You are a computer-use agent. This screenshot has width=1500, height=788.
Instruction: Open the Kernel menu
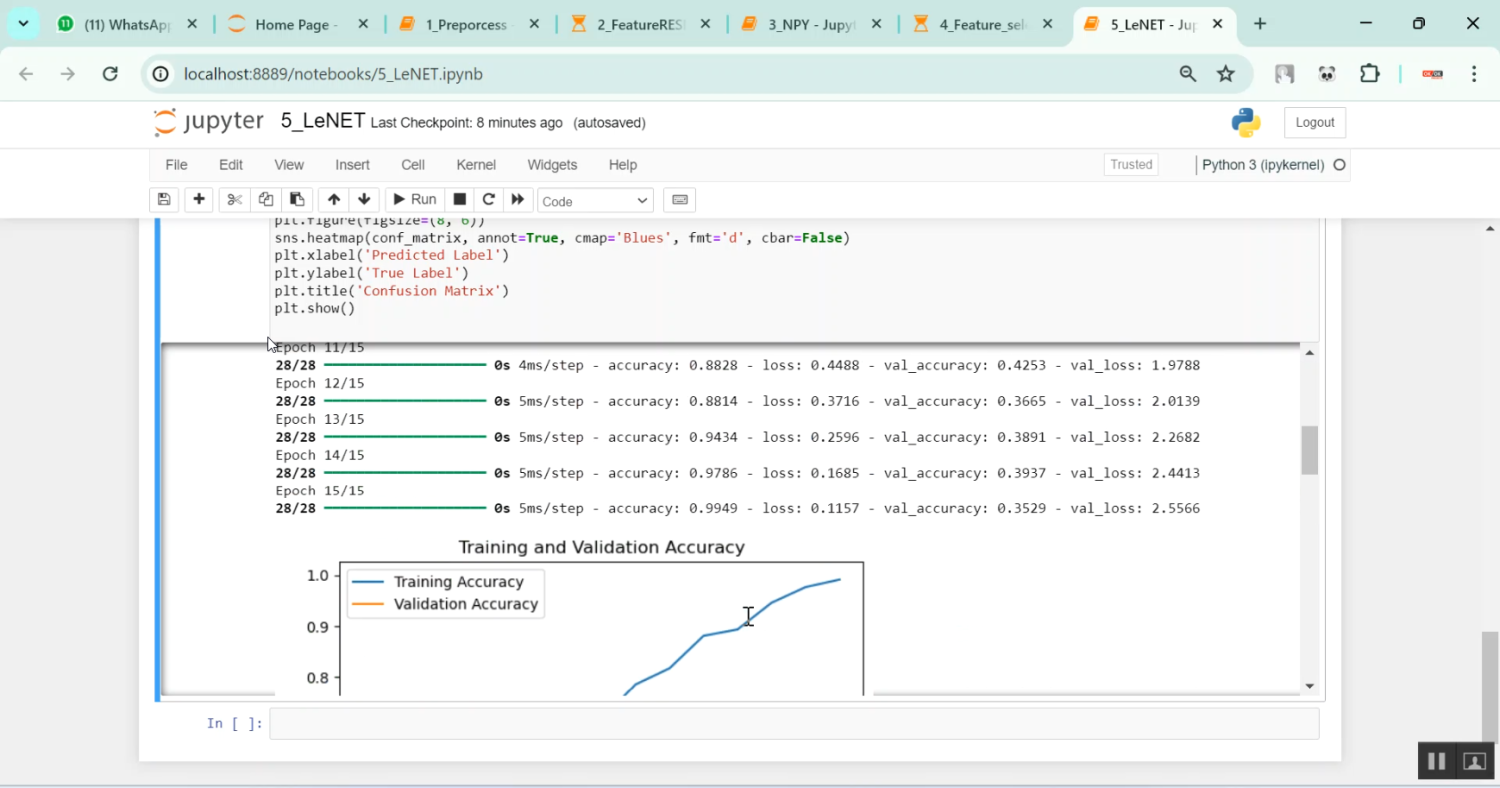tap(476, 165)
